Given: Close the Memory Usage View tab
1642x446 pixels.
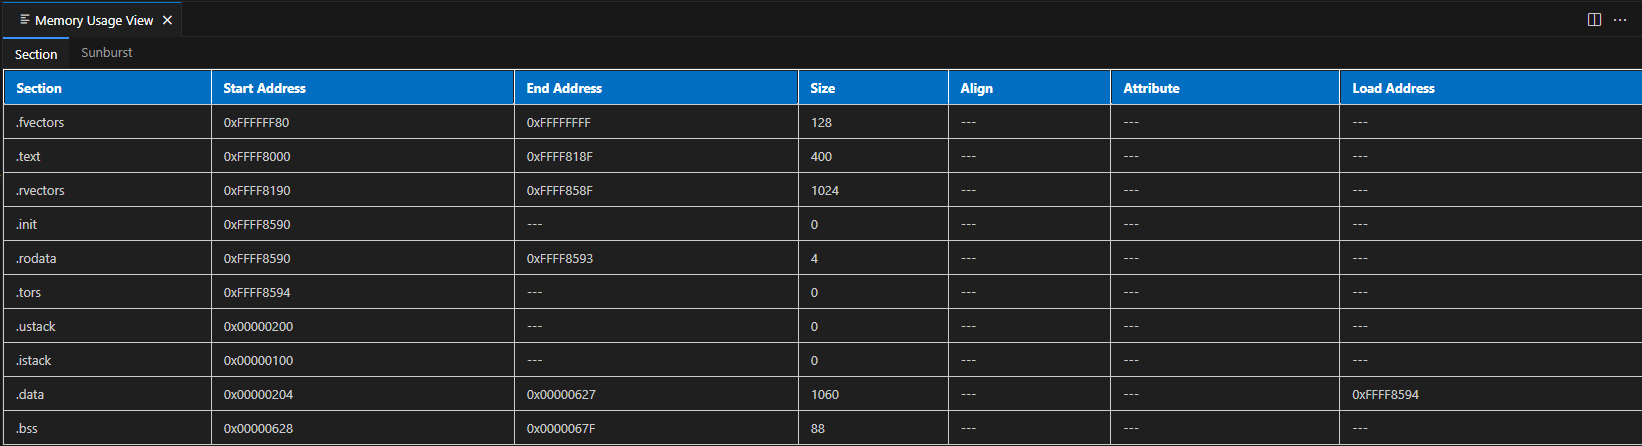Looking at the screenshot, I should [167, 20].
